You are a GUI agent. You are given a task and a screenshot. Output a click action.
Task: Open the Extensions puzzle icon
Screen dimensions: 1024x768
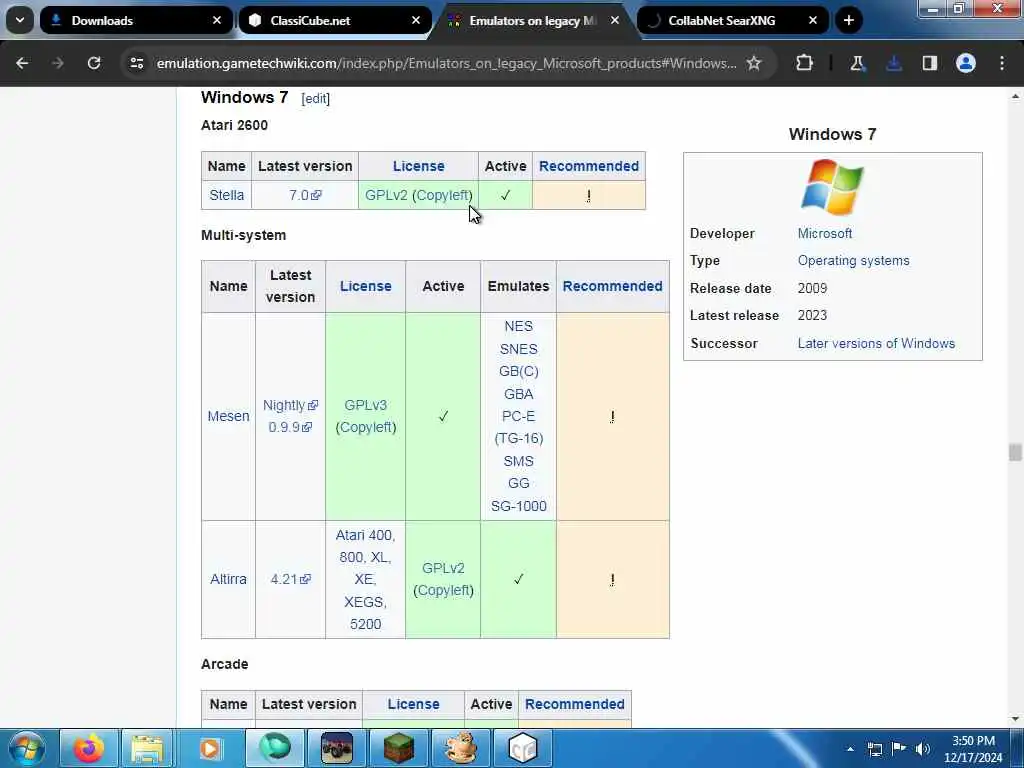805,63
